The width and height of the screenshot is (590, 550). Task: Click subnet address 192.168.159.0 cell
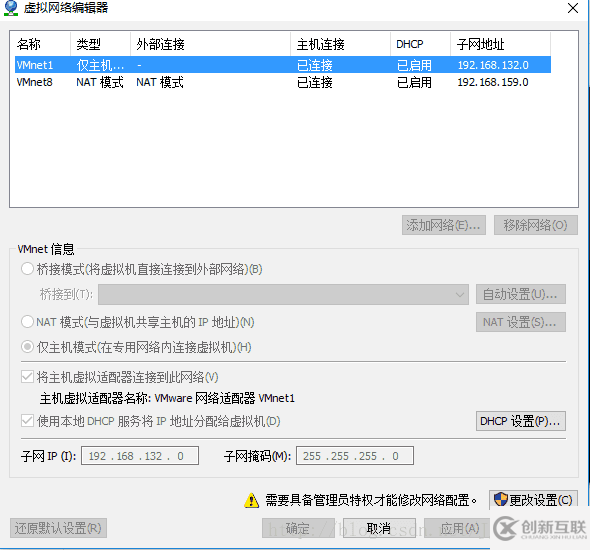tap(493, 82)
